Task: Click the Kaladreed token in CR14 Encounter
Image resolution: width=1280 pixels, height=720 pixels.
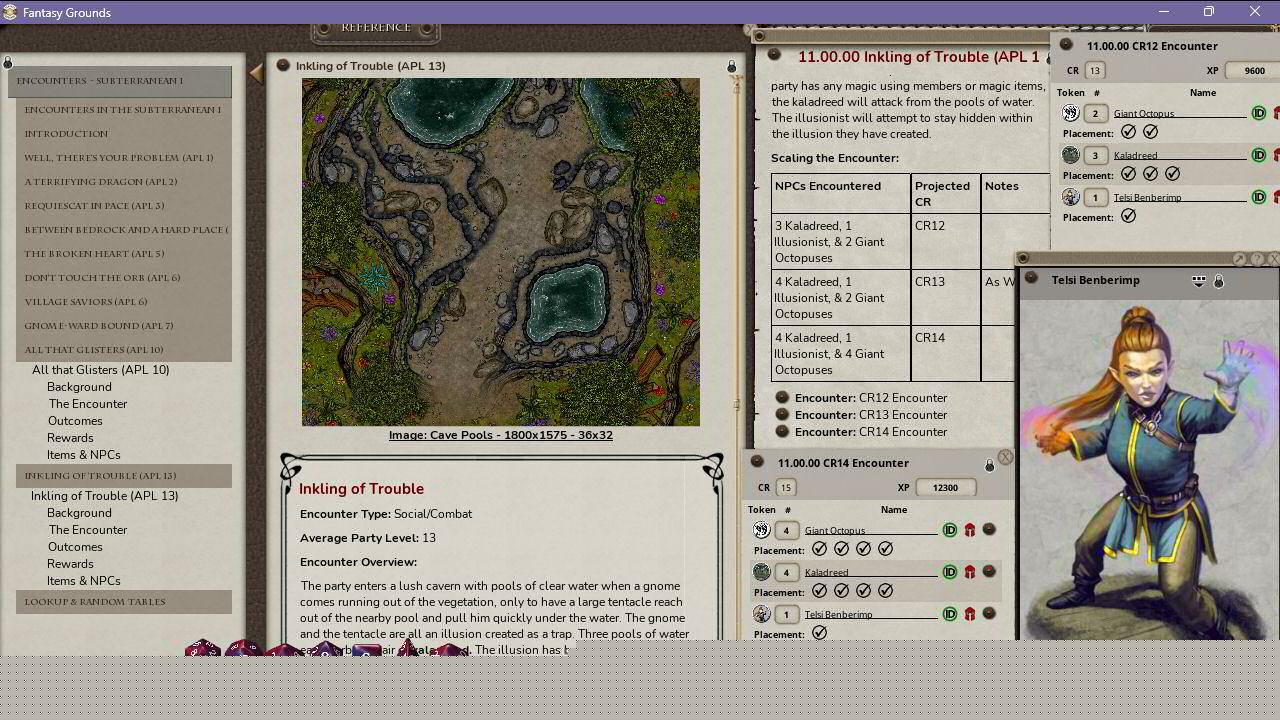Action: click(762, 572)
